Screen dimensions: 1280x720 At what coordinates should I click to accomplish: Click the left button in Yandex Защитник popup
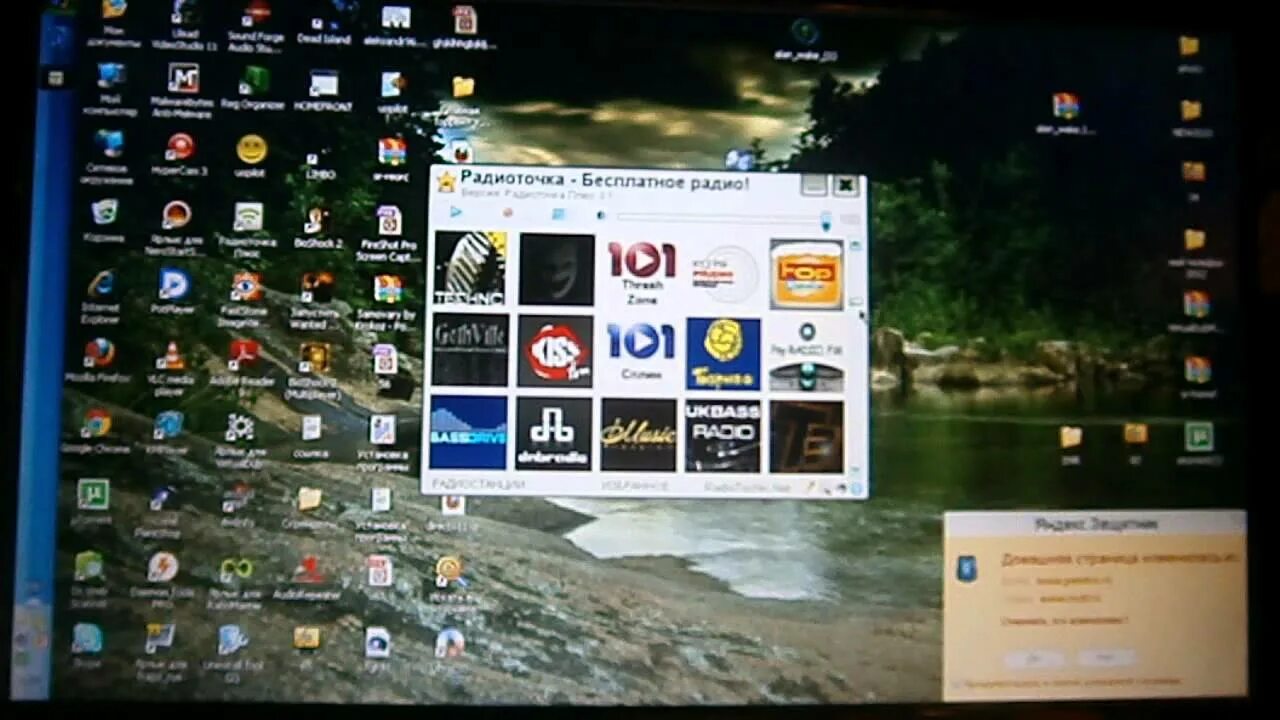pos(1034,658)
